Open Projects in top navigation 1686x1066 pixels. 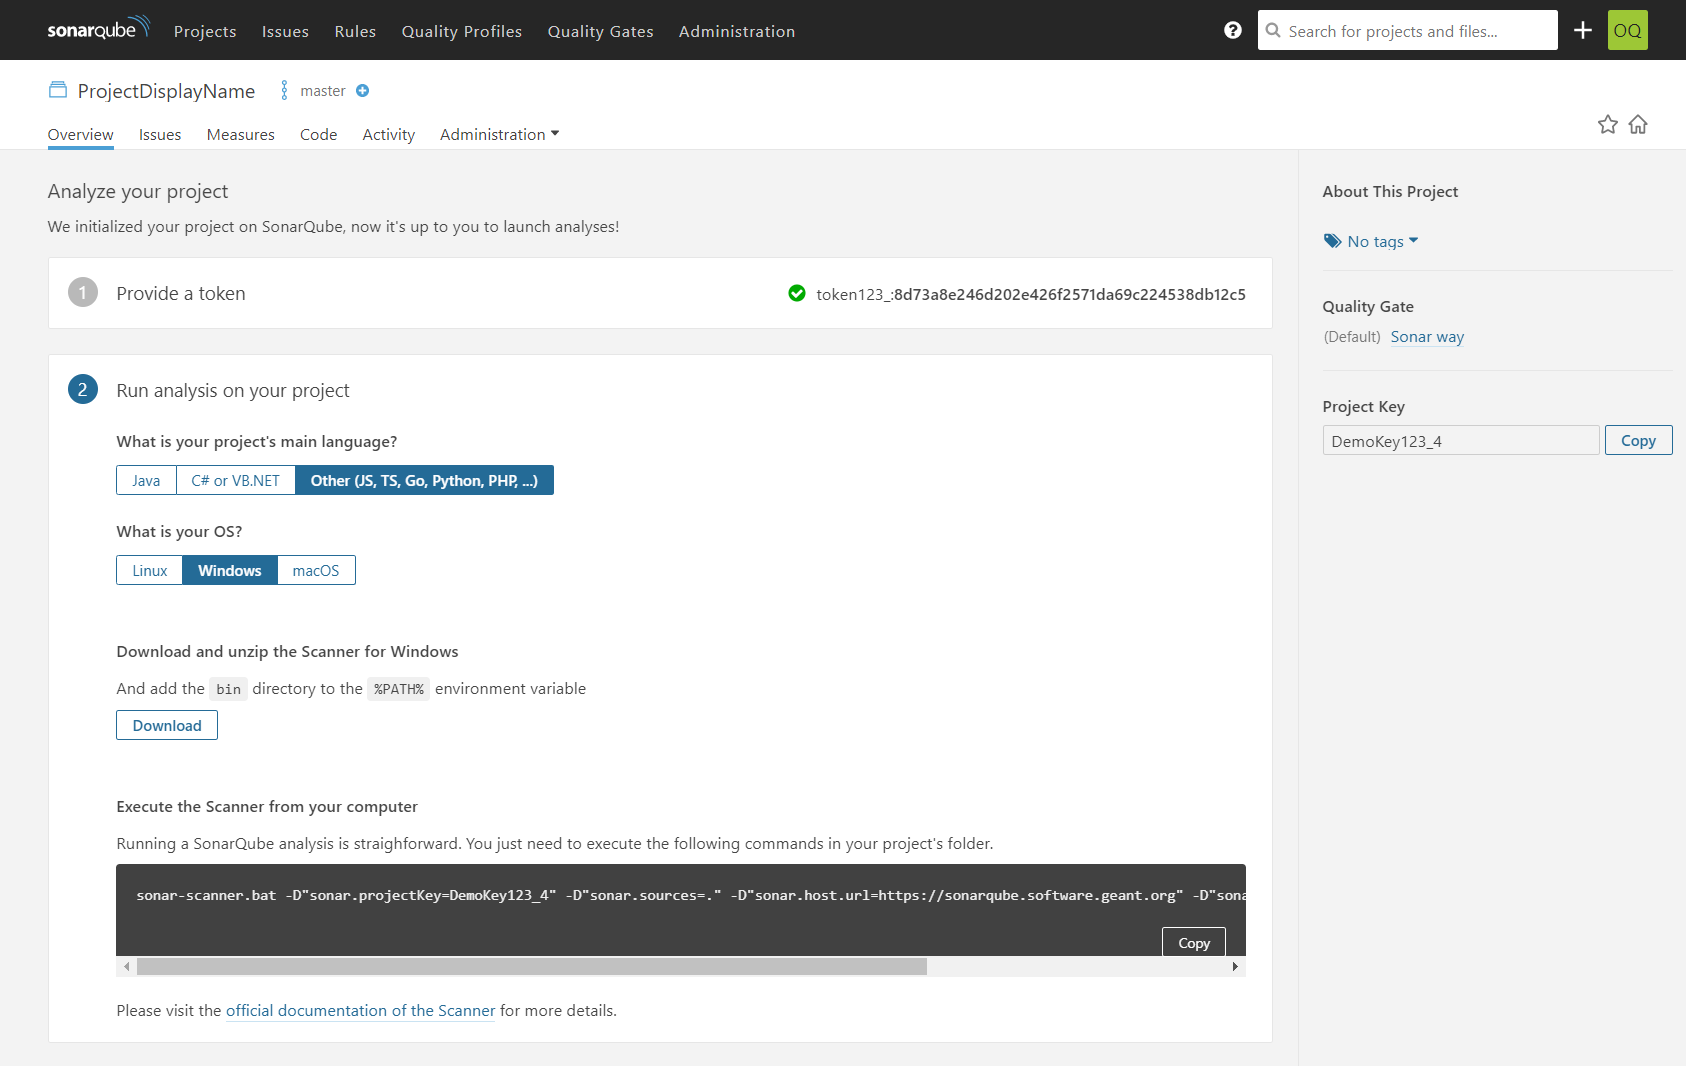pyautogui.click(x=205, y=31)
